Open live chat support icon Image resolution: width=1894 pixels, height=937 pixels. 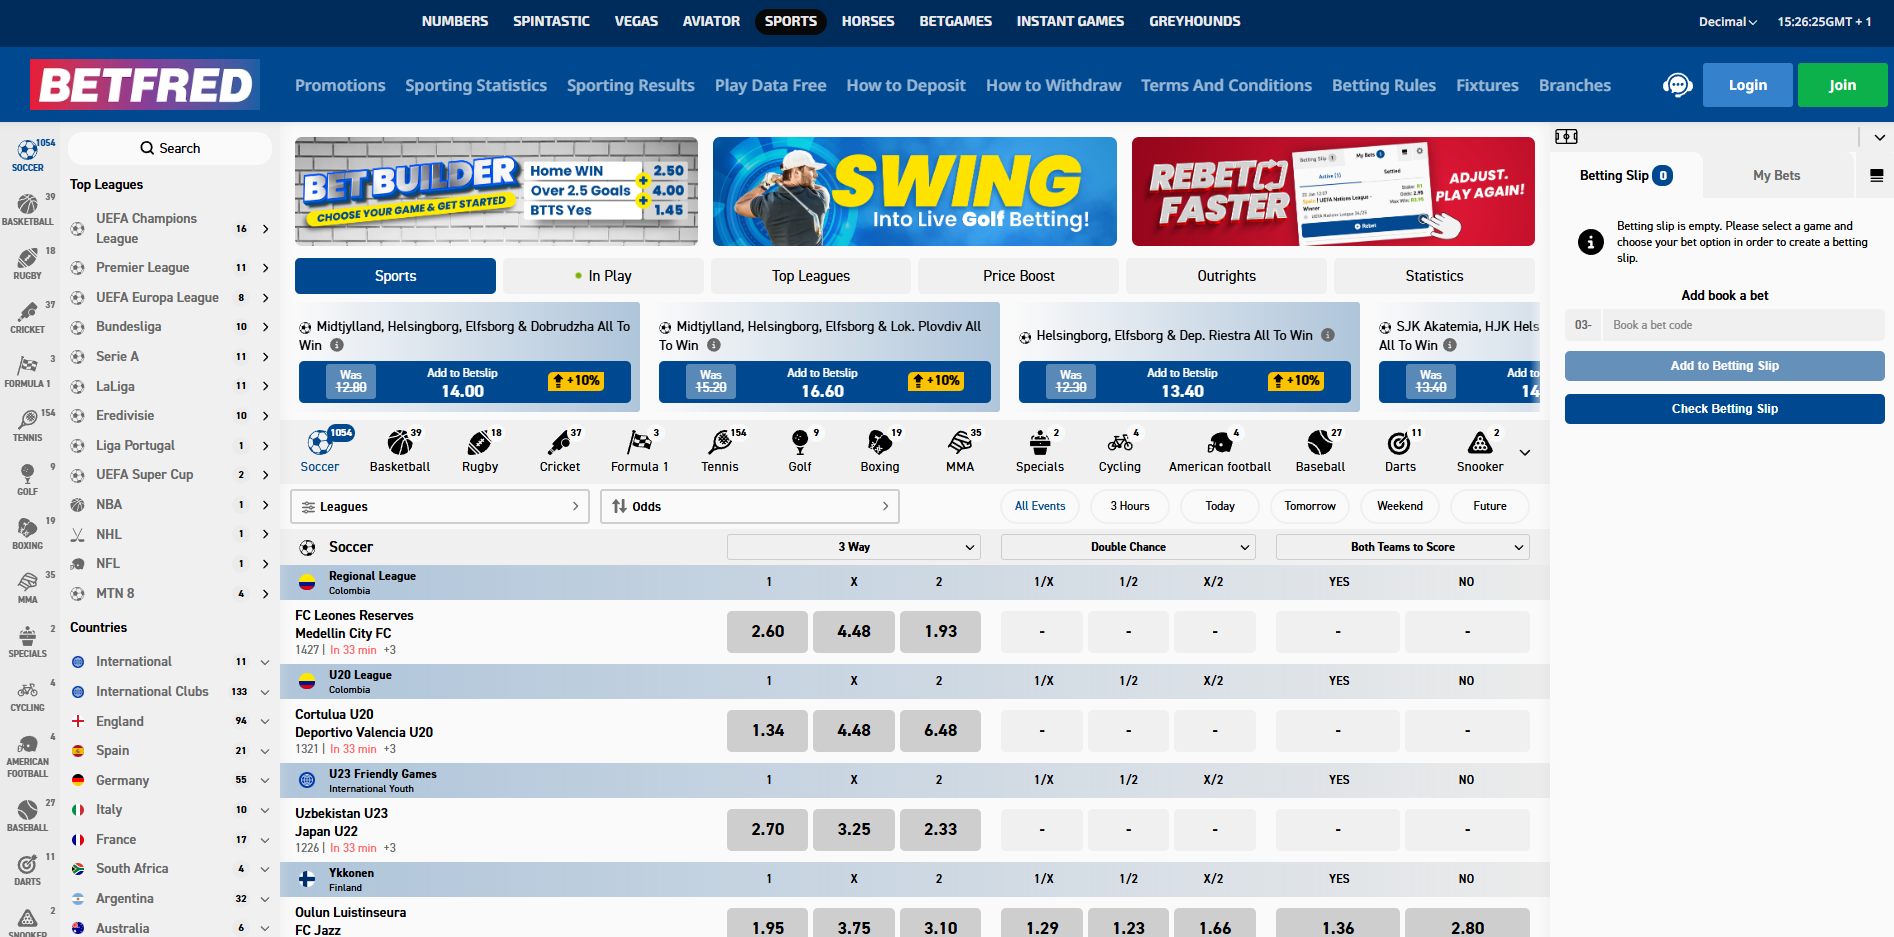pyautogui.click(x=1677, y=85)
